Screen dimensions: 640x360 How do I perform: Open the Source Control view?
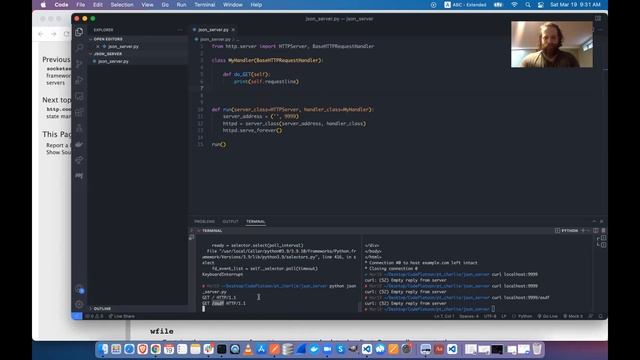(x=79, y=64)
